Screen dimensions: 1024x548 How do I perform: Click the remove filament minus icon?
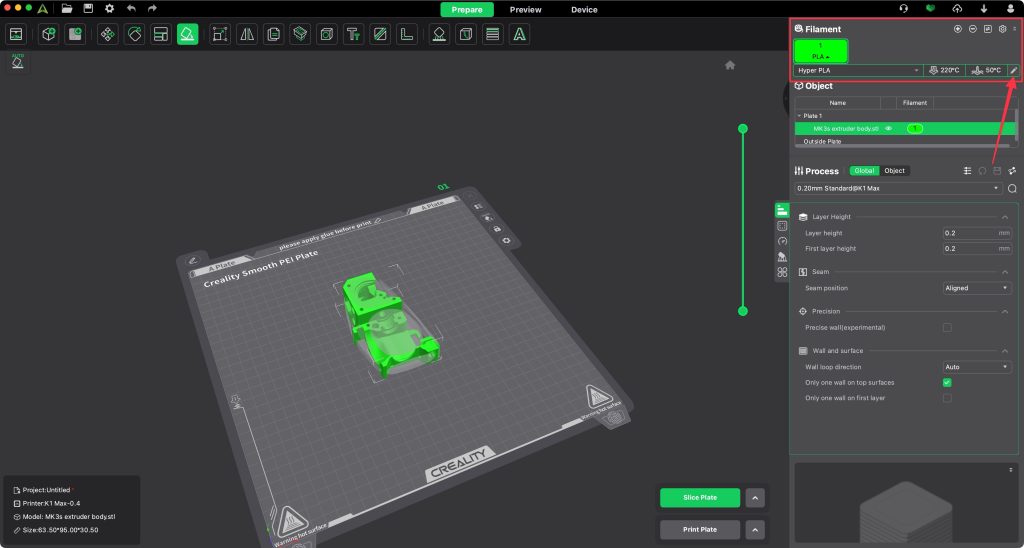coord(972,29)
